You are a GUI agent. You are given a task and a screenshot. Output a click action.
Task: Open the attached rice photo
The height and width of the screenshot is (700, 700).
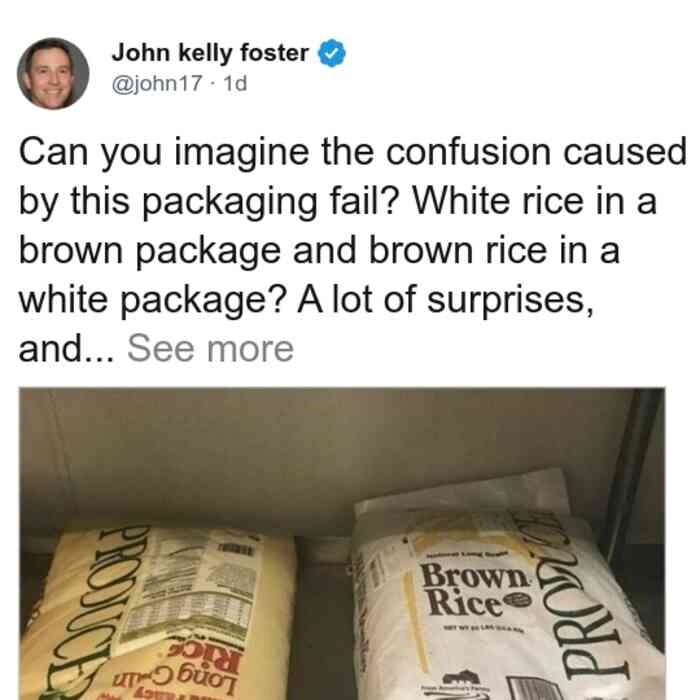(x=342, y=543)
